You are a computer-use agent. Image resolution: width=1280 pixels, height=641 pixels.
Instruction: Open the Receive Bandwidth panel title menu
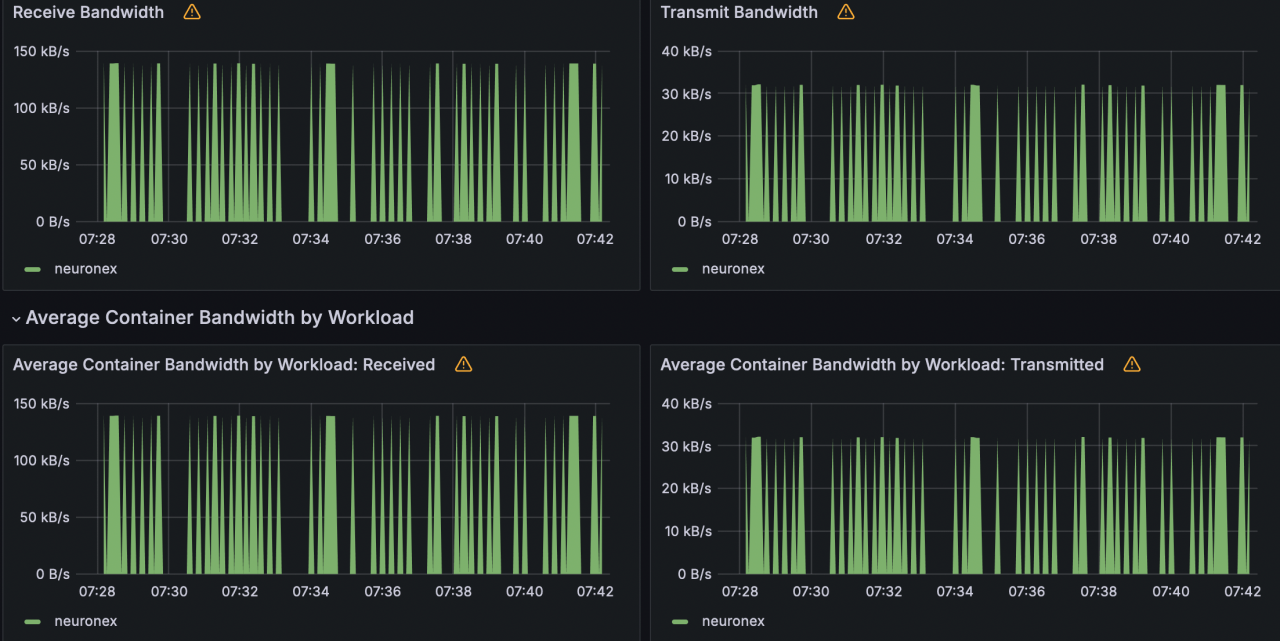88,12
